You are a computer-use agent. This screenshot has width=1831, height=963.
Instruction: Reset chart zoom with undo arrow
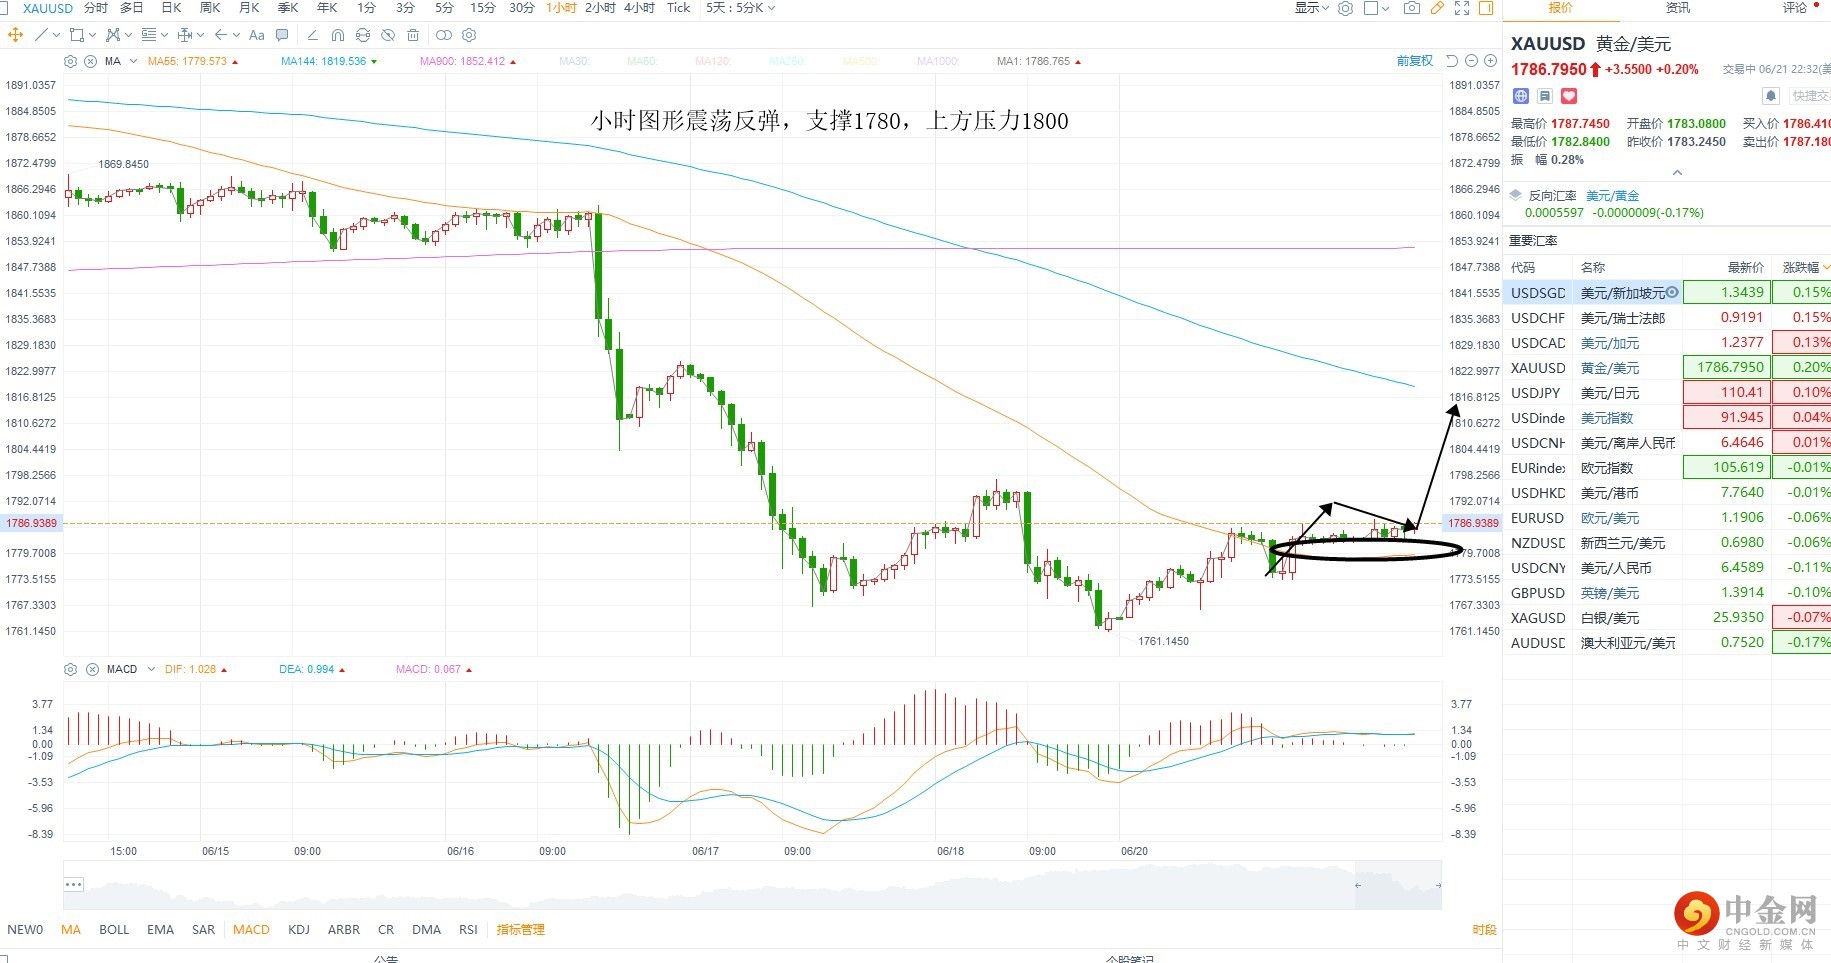(x=1452, y=61)
